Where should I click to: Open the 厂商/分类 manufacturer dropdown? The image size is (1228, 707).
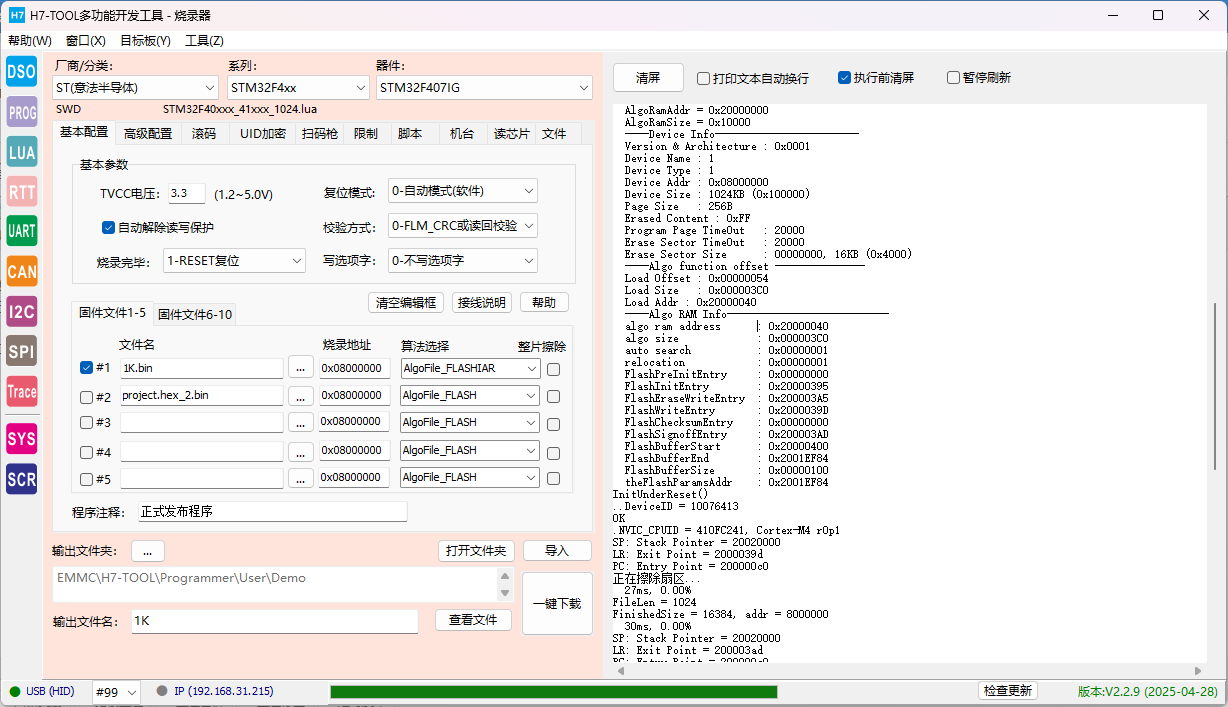[135, 88]
